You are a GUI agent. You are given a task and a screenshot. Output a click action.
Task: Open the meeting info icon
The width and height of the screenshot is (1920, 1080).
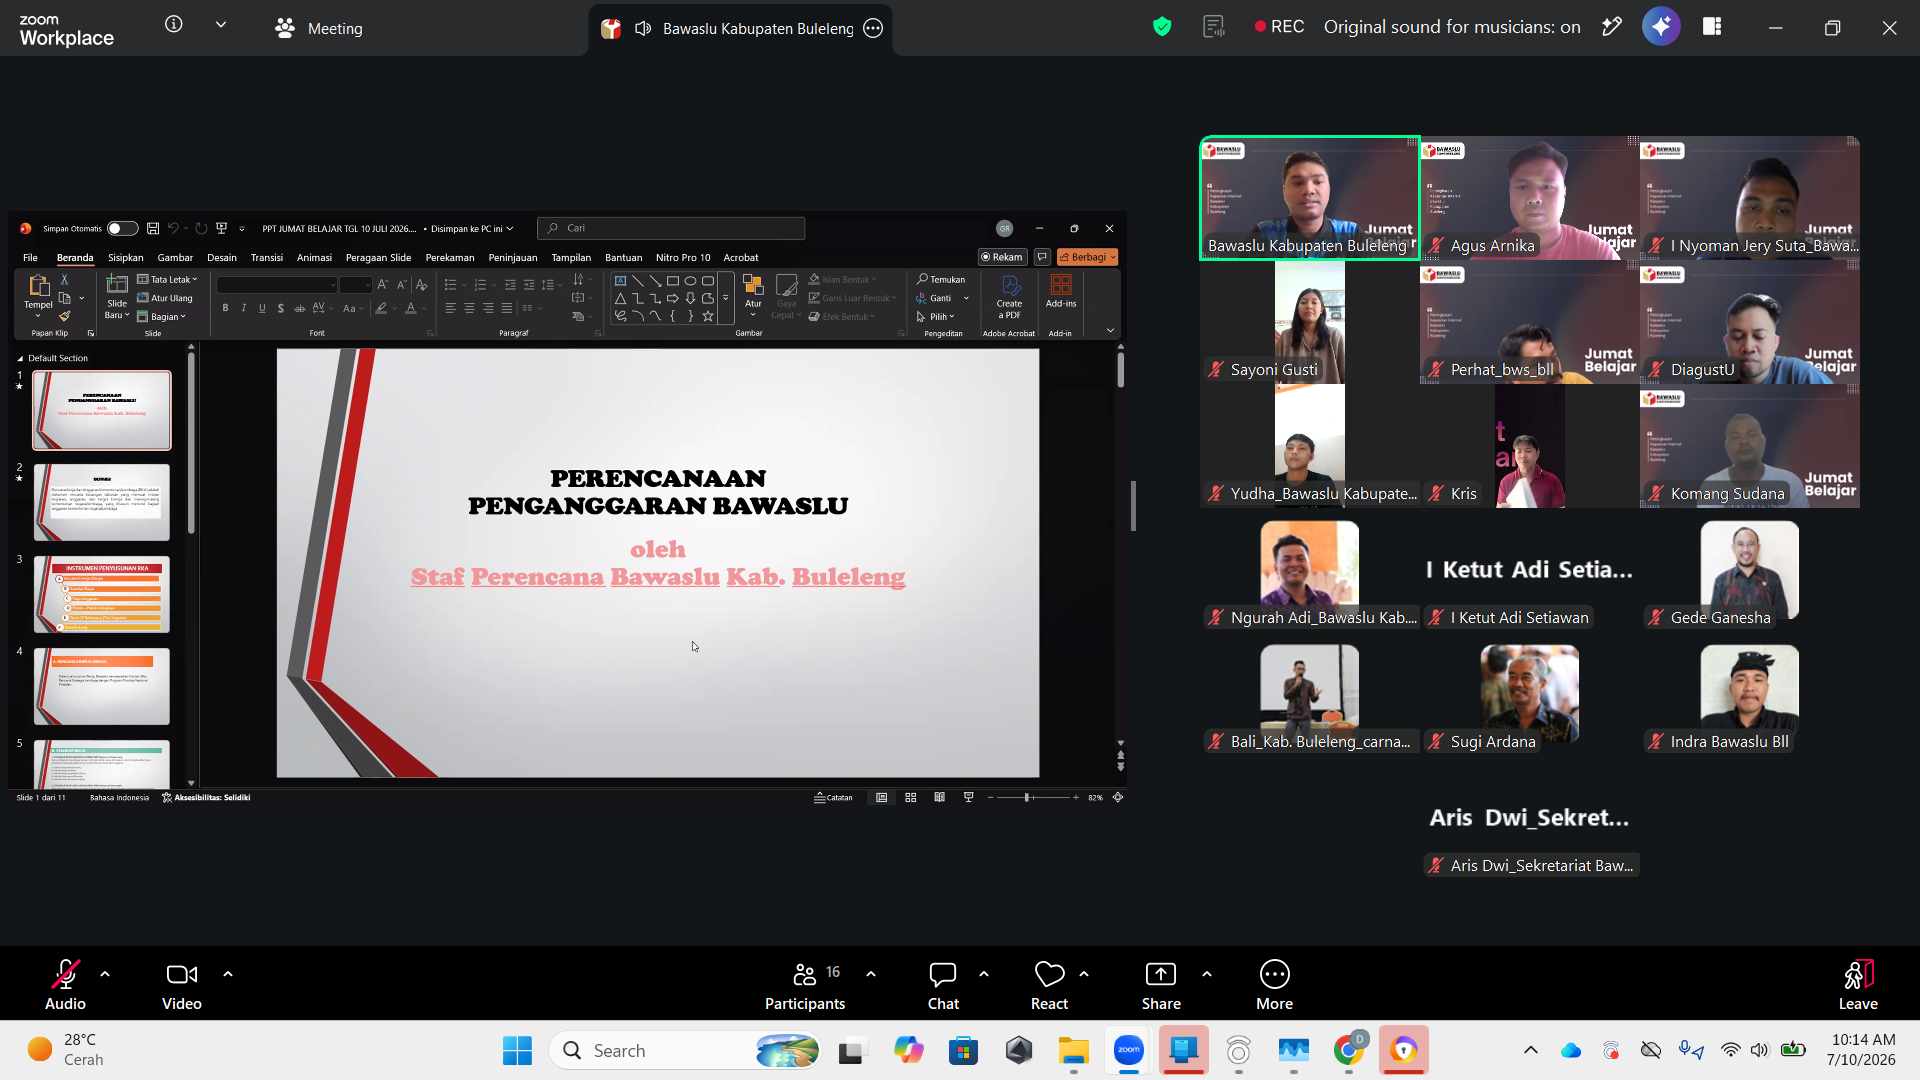(174, 24)
